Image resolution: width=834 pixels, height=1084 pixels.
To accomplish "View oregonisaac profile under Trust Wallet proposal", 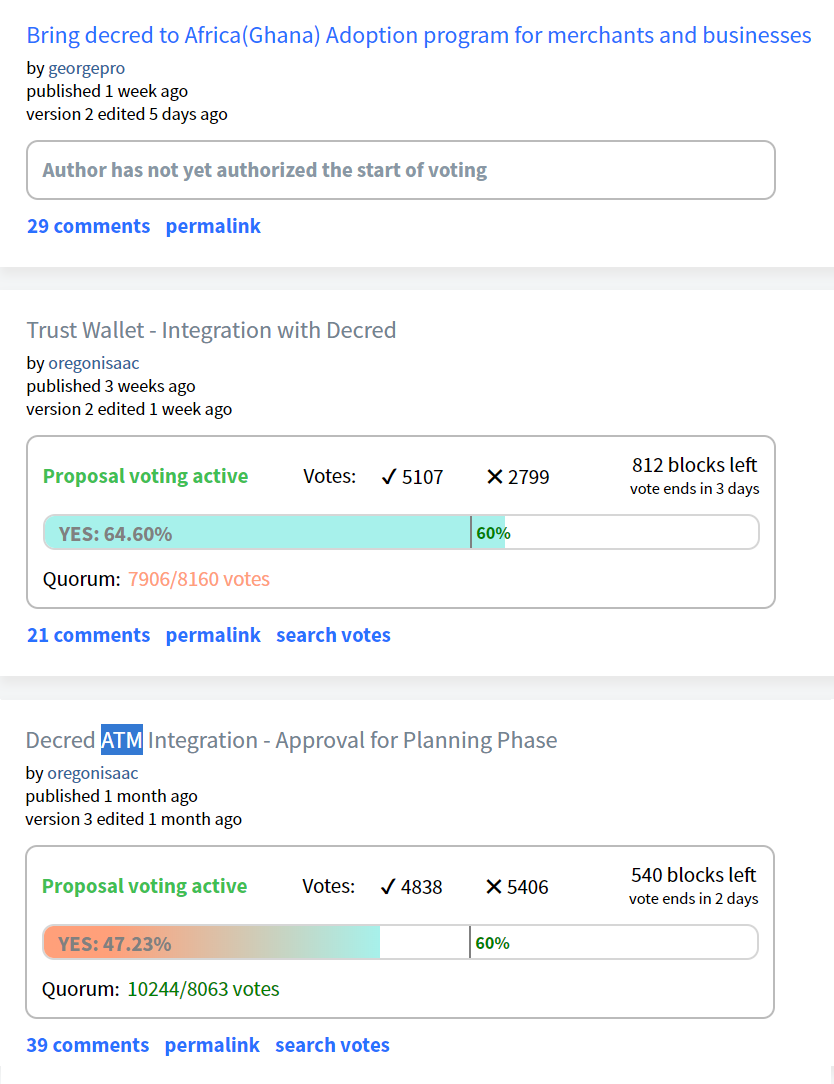I will point(93,364).
